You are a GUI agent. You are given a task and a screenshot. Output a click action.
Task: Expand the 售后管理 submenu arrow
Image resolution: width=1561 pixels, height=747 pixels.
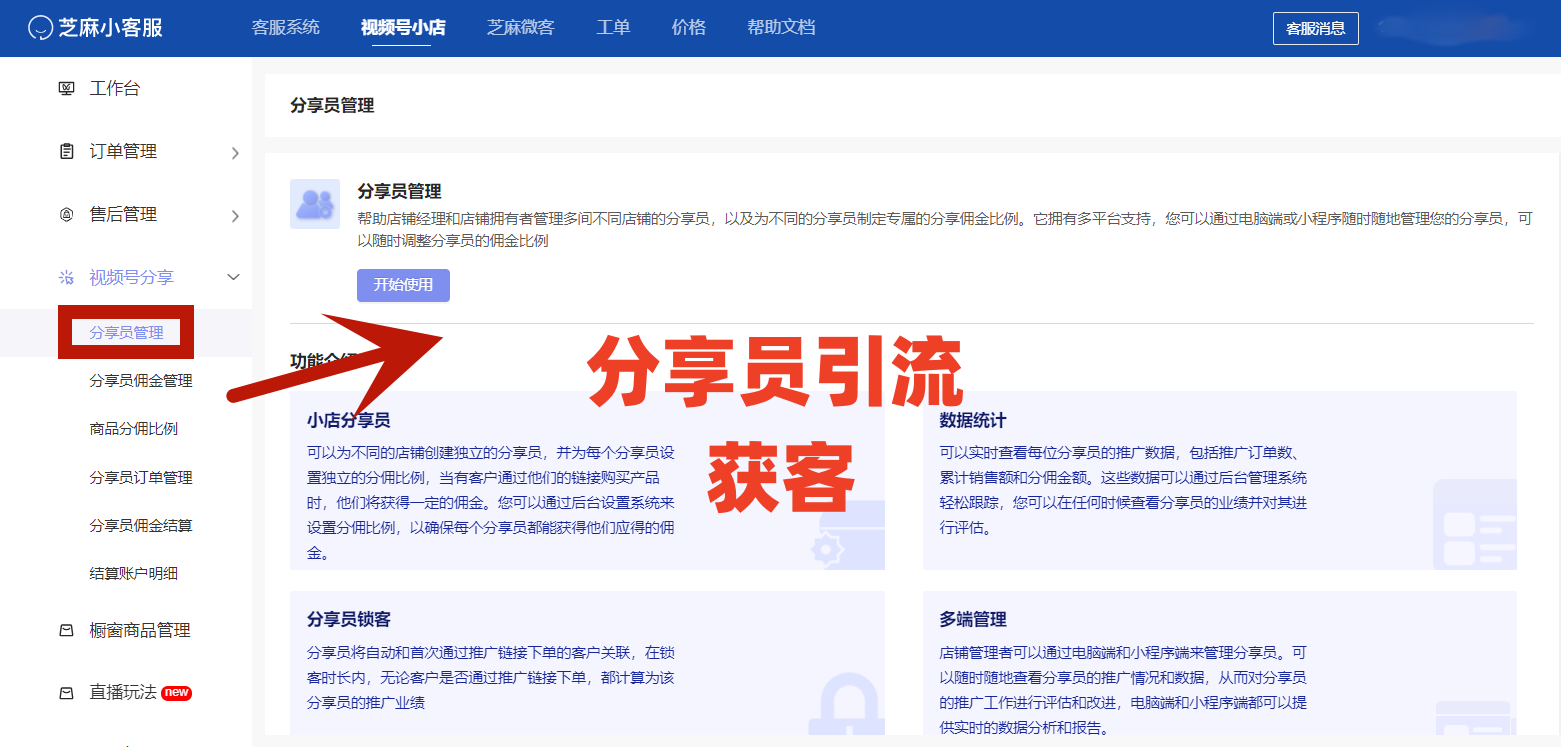[235, 216]
